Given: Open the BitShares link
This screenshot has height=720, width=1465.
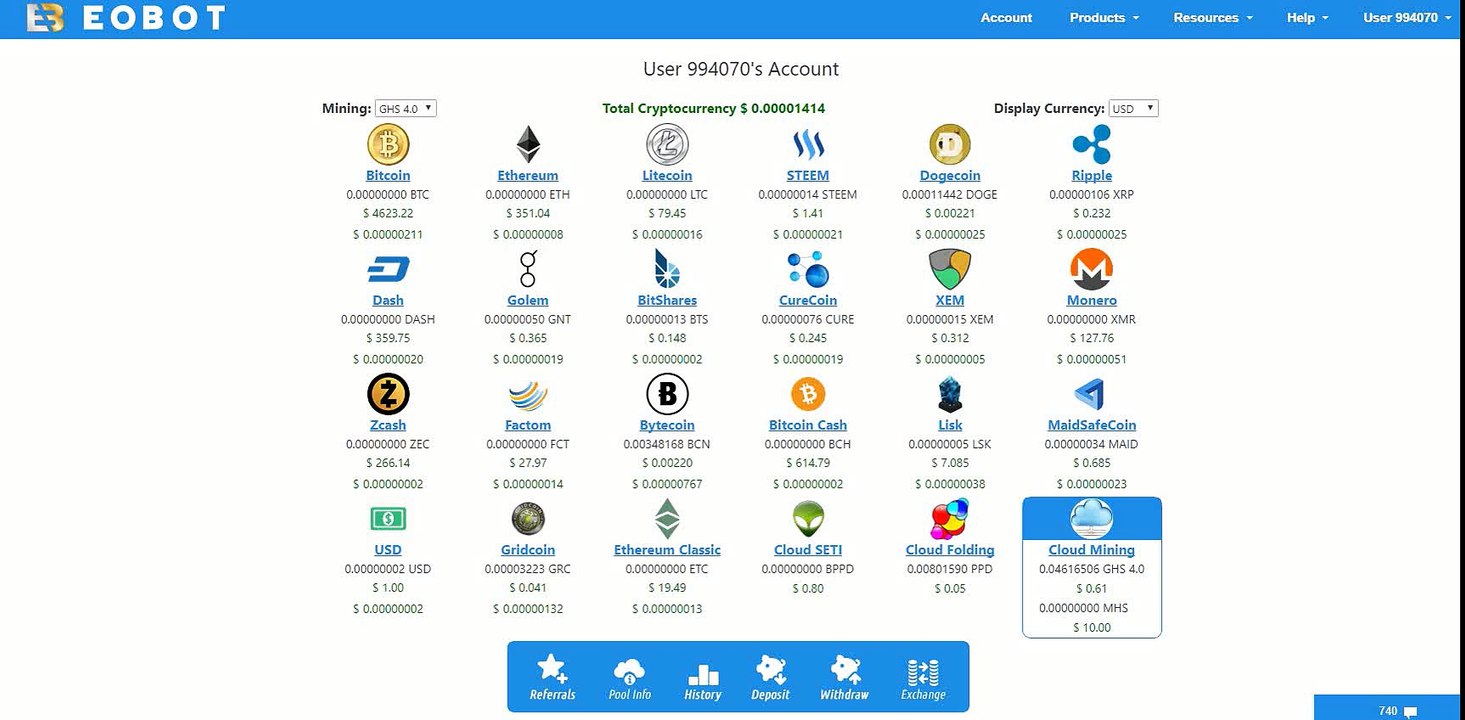Looking at the screenshot, I should click(667, 301).
